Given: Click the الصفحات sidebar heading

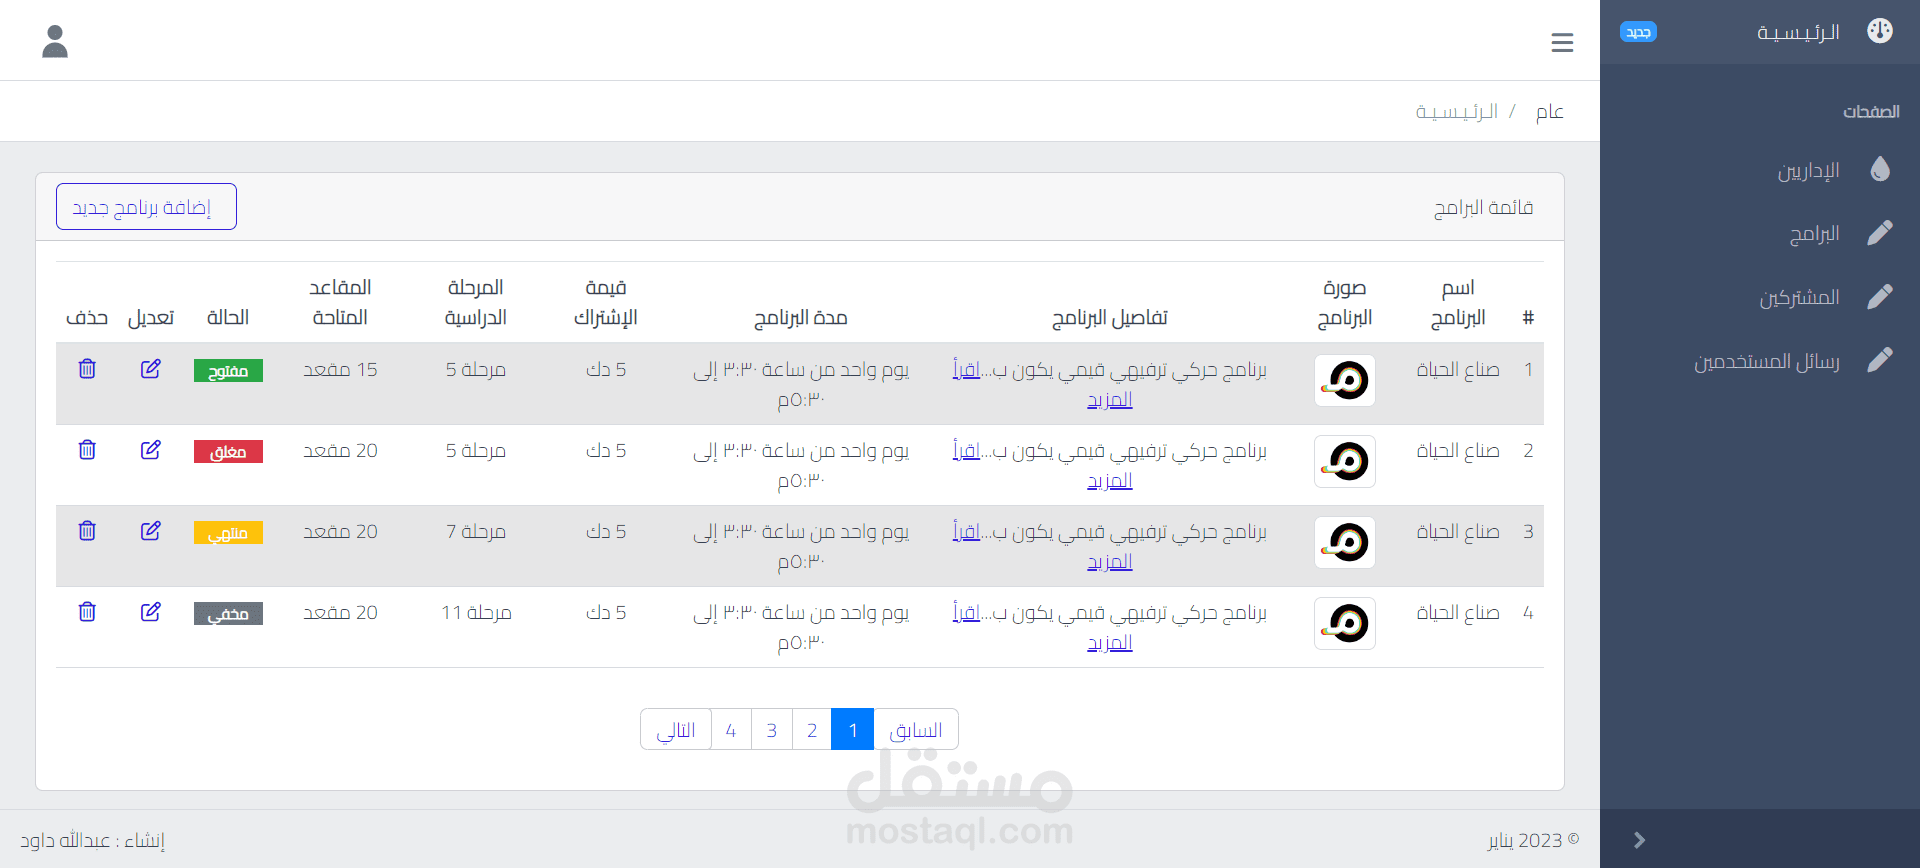Looking at the screenshot, I should [x=1871, y=111].
